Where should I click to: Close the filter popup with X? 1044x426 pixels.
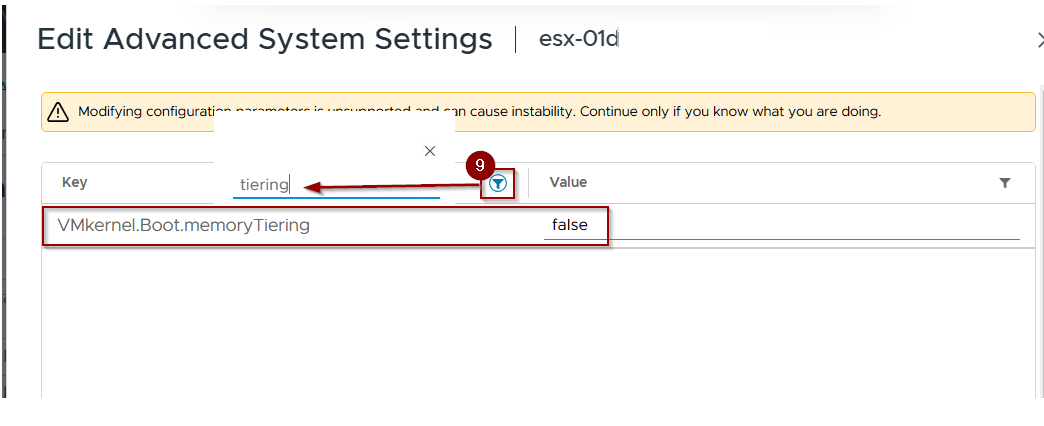[430, 151]
